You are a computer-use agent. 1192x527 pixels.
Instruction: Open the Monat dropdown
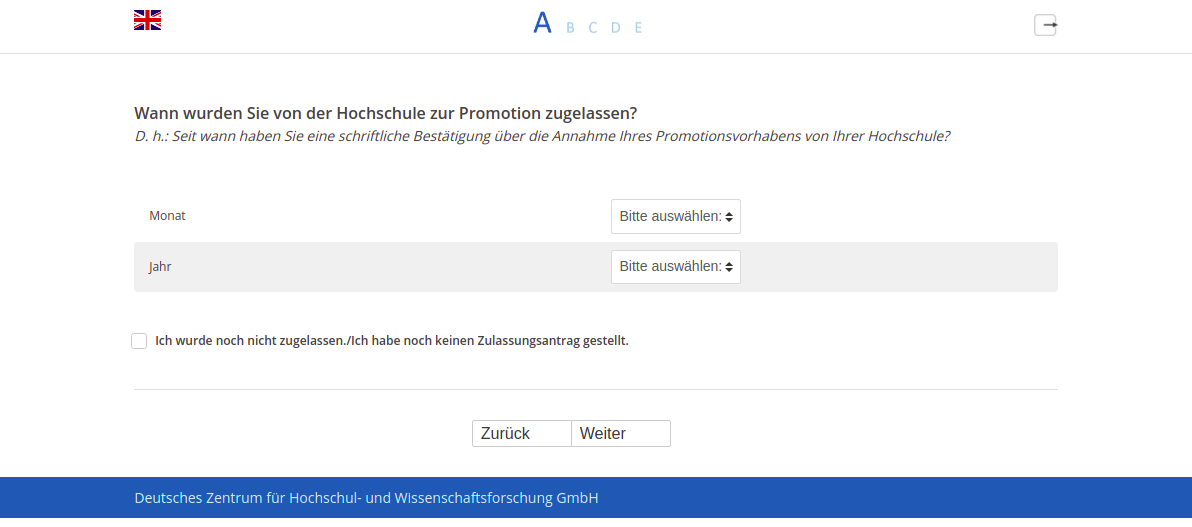click(676, 217)
